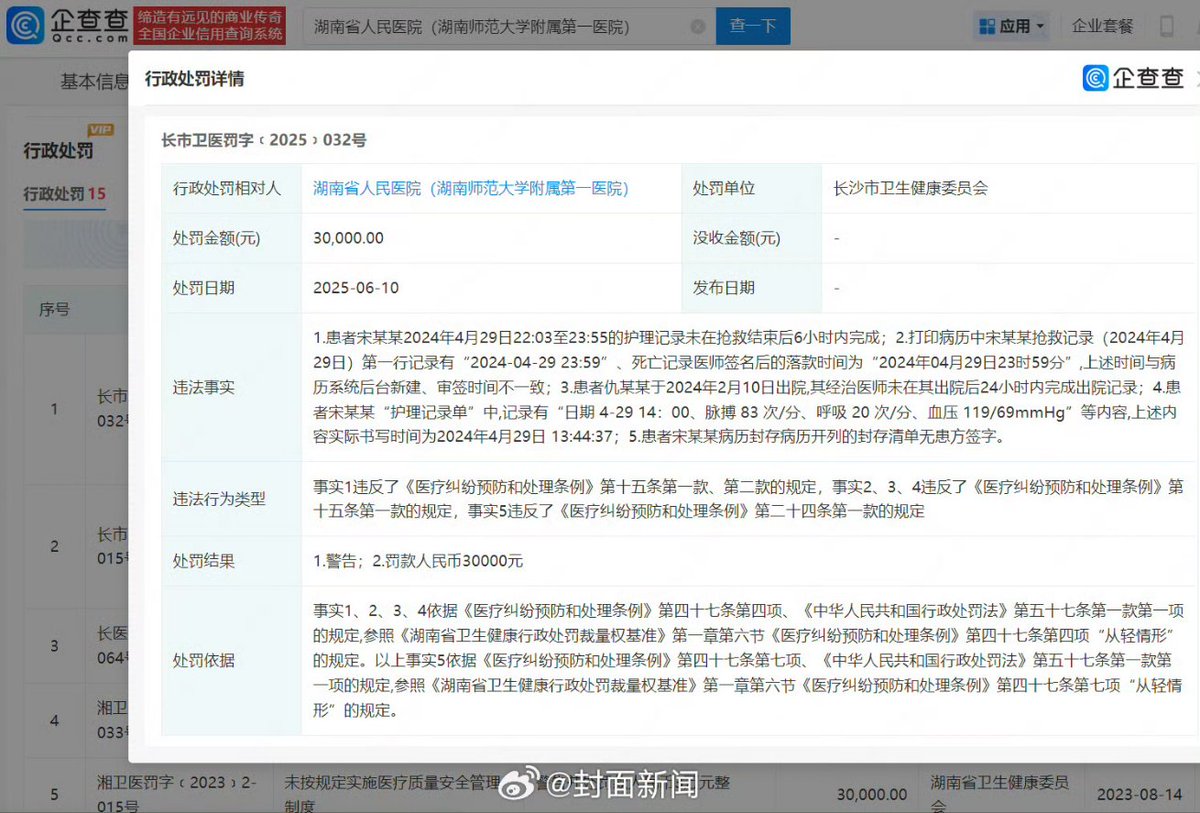This screenshot has width=1200, height=813.
Task: Click the paragraph starting 事实1违反了
Action: tap(748, 498)
